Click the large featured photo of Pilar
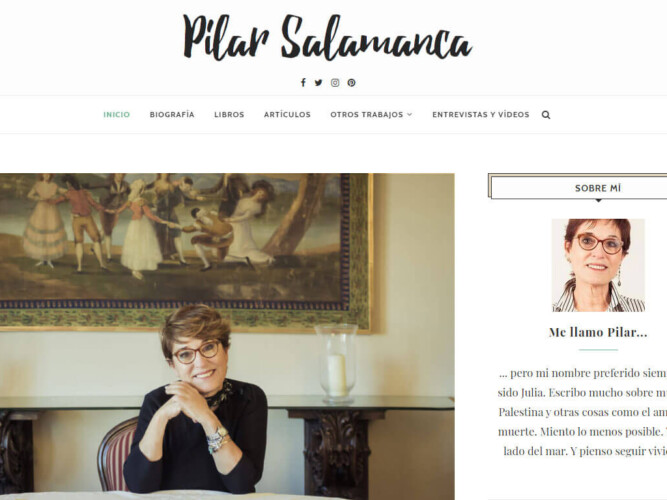Viewport: 667px width, 500px height. coord(227,336)
